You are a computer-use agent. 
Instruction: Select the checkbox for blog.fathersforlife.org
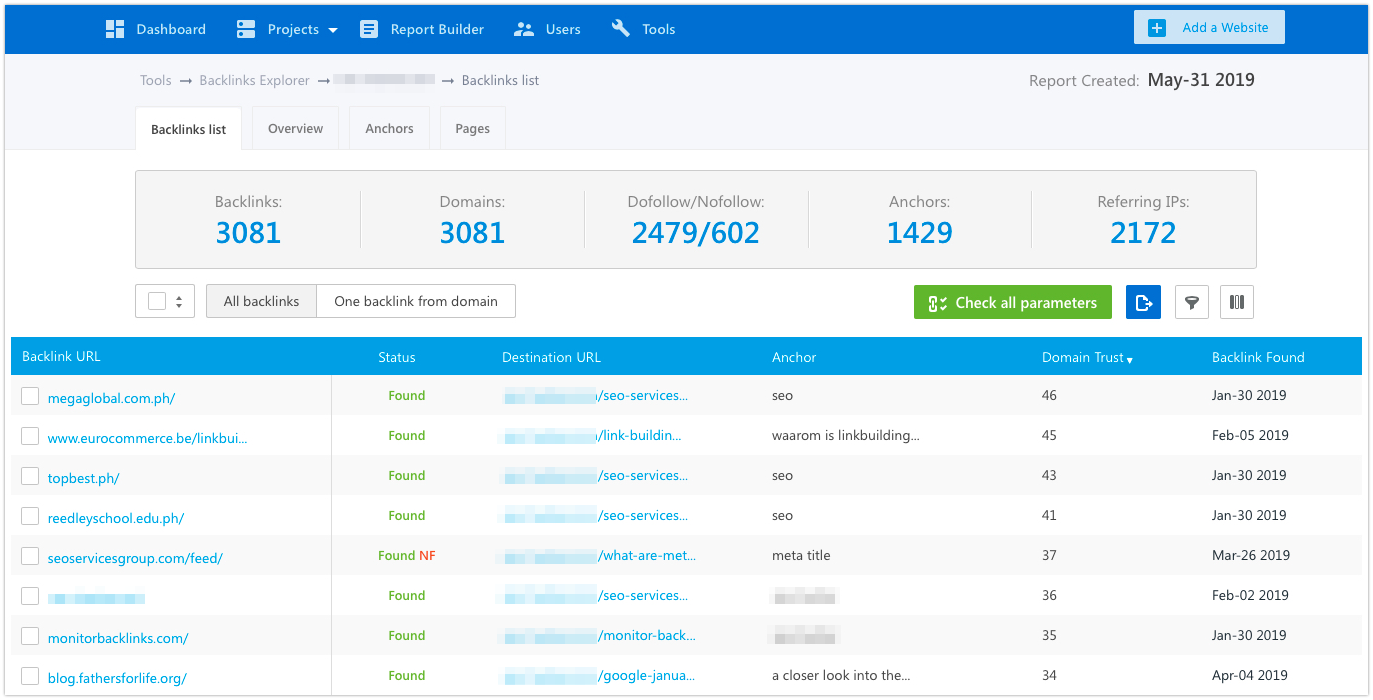point(30,675)
